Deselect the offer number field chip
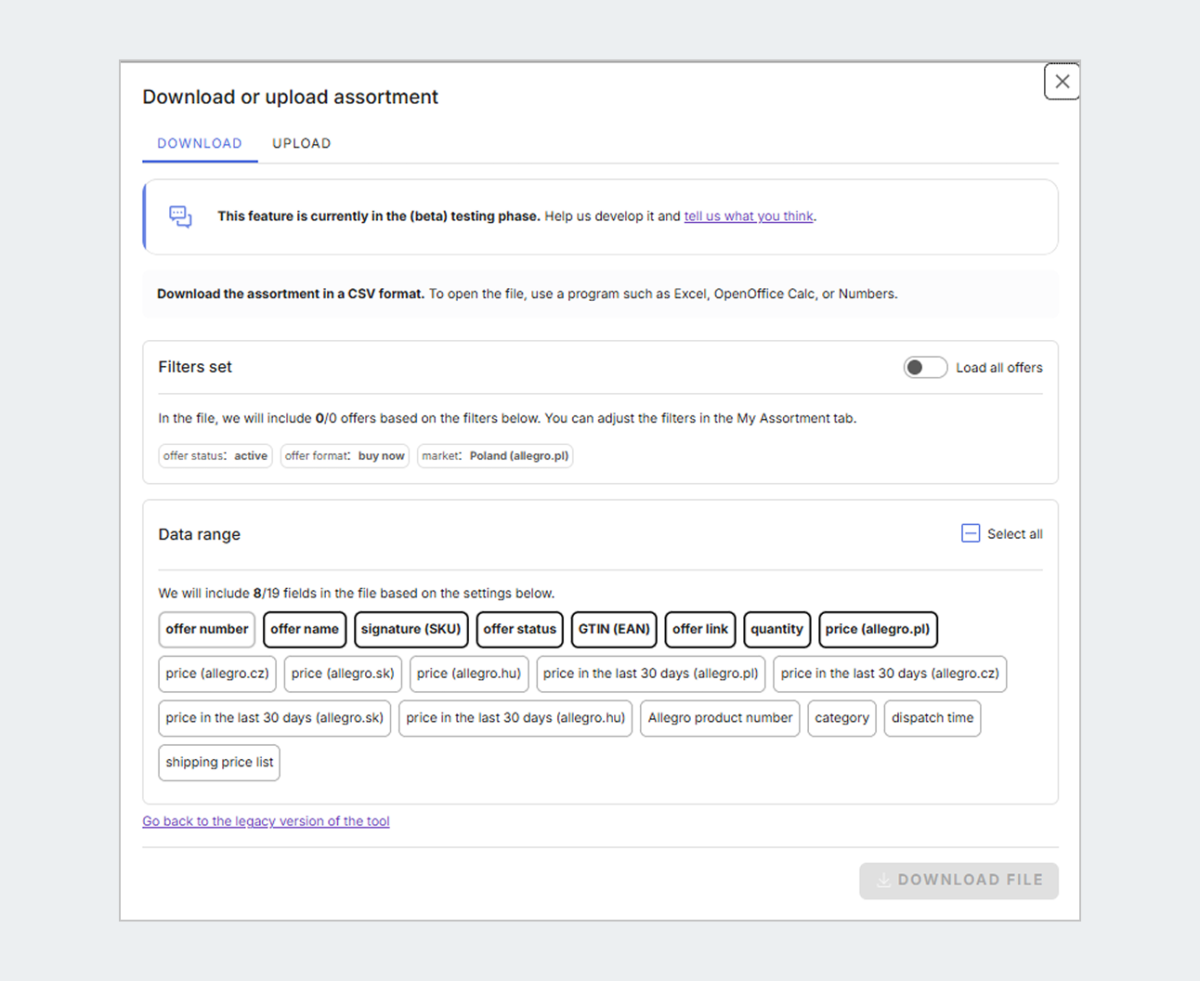 click(207, 629)
